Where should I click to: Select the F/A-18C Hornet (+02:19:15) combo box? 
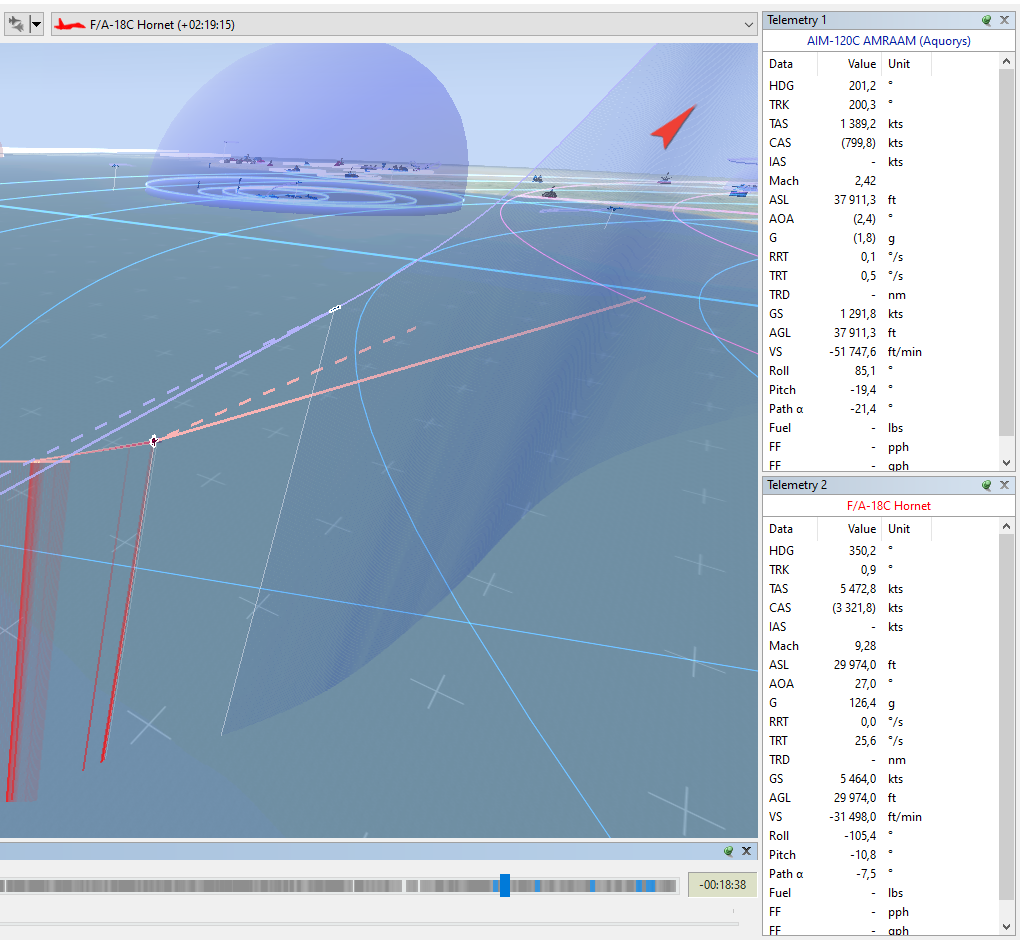[x=404, y=25]
